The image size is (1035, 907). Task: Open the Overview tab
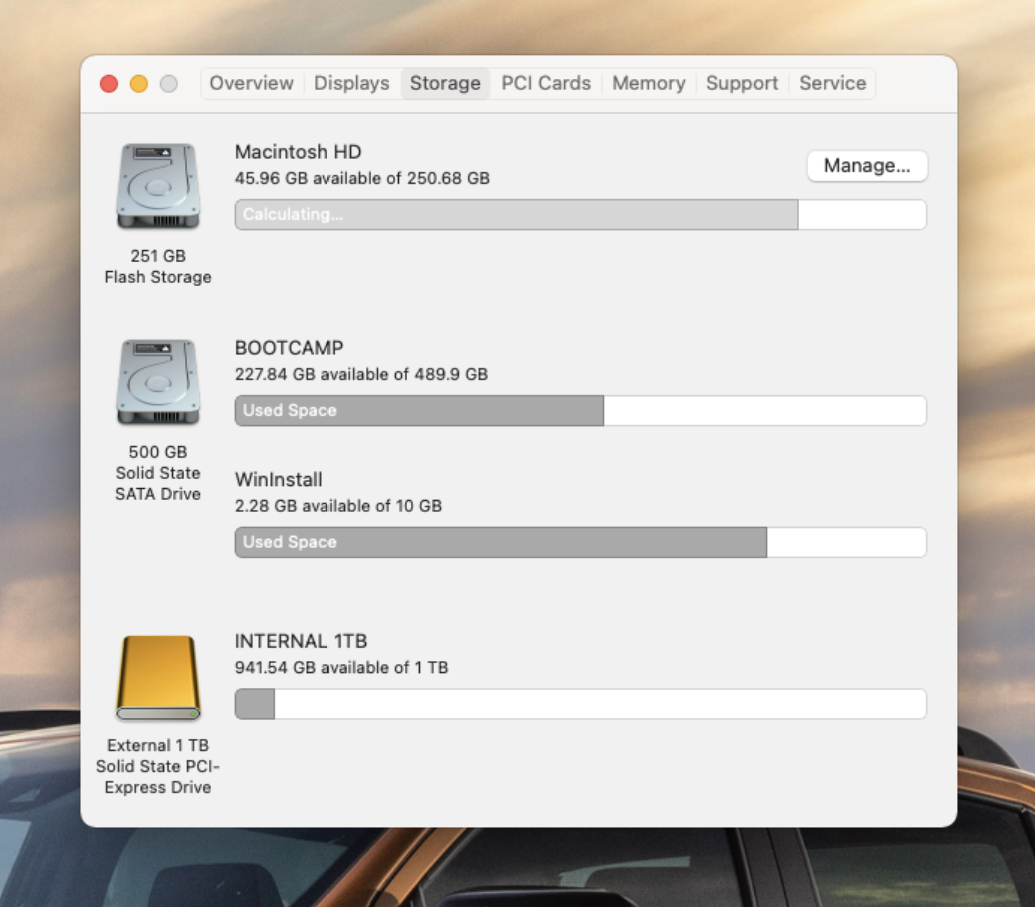point(251,83)
